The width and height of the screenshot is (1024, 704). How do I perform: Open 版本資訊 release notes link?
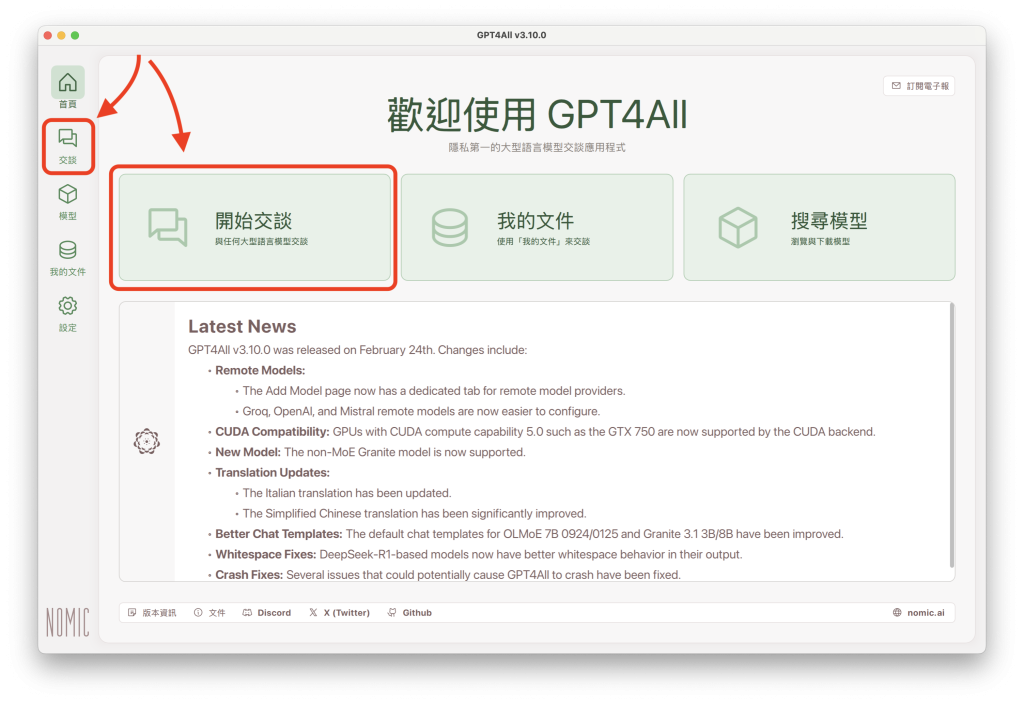[152, 613]
